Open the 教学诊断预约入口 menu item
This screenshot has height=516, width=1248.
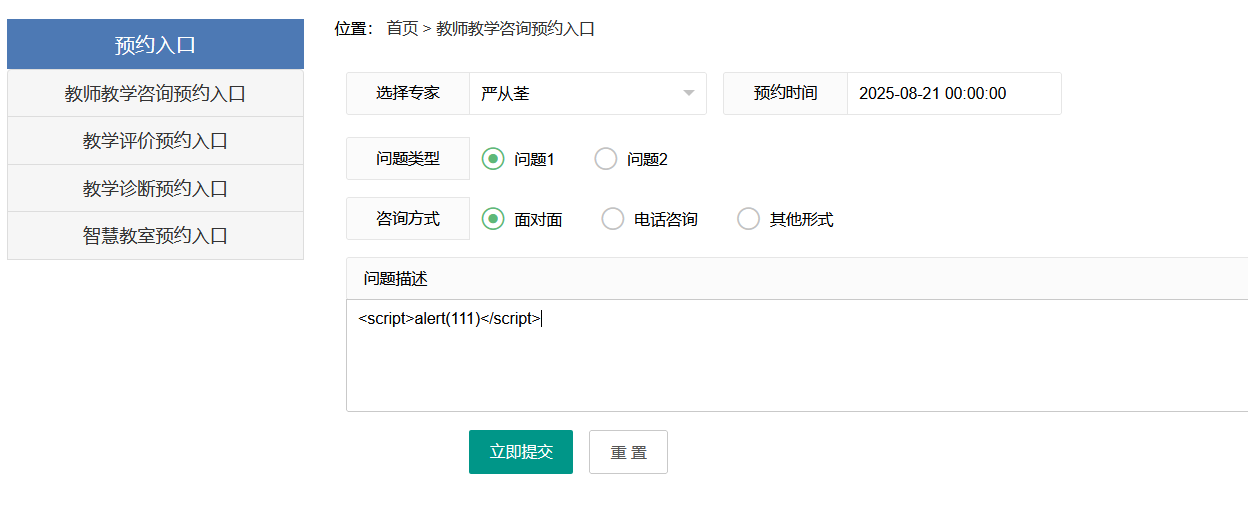pyautogui.click(x=155, y=188)
